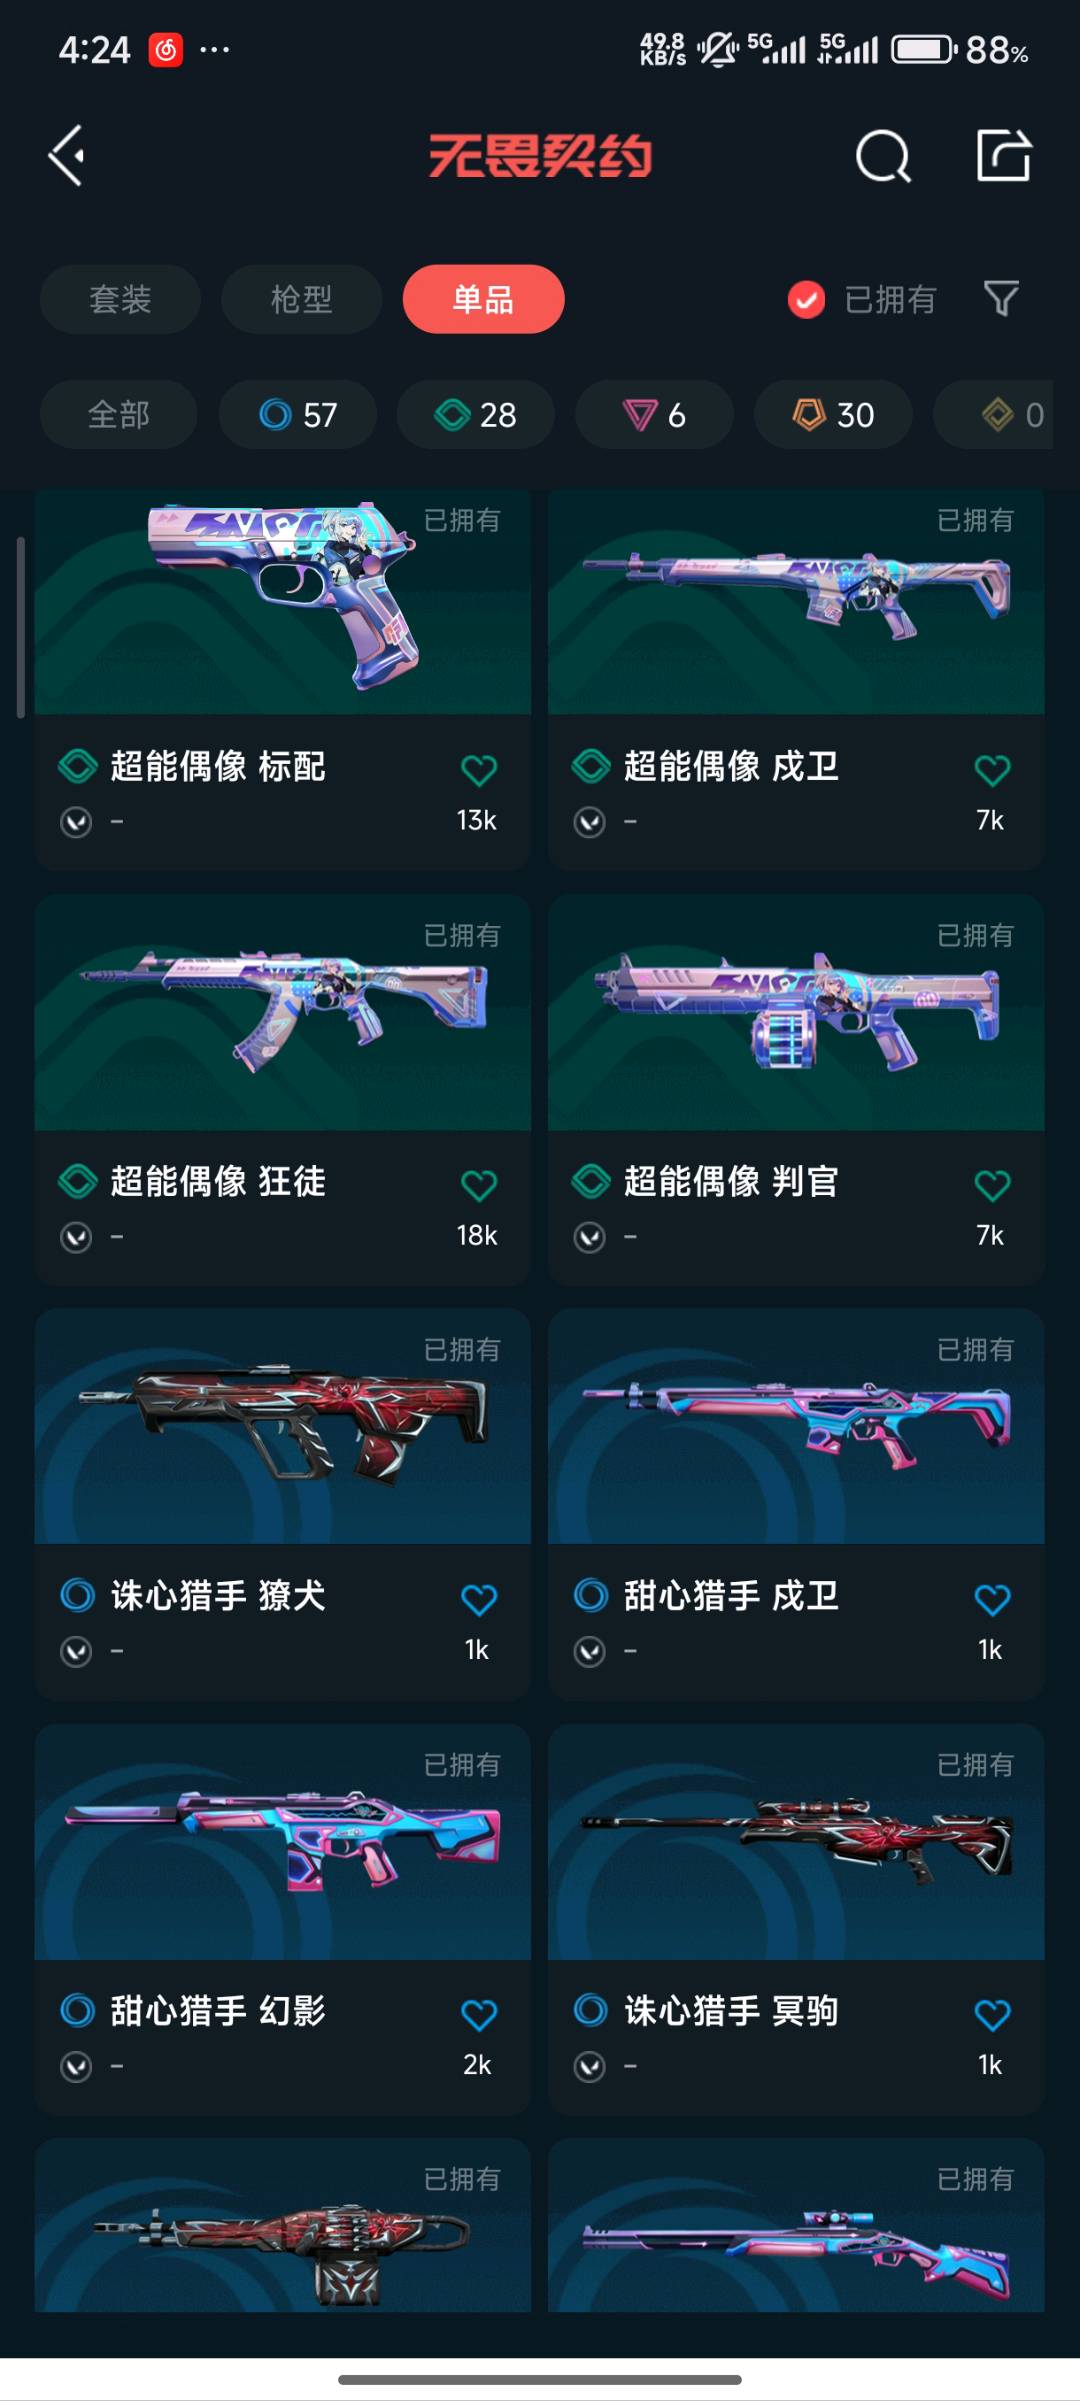1080x2401 pixels.
Task: Favorite the 超能偶像 狂徒 skin heart
Action: [x=479, y=1185]
